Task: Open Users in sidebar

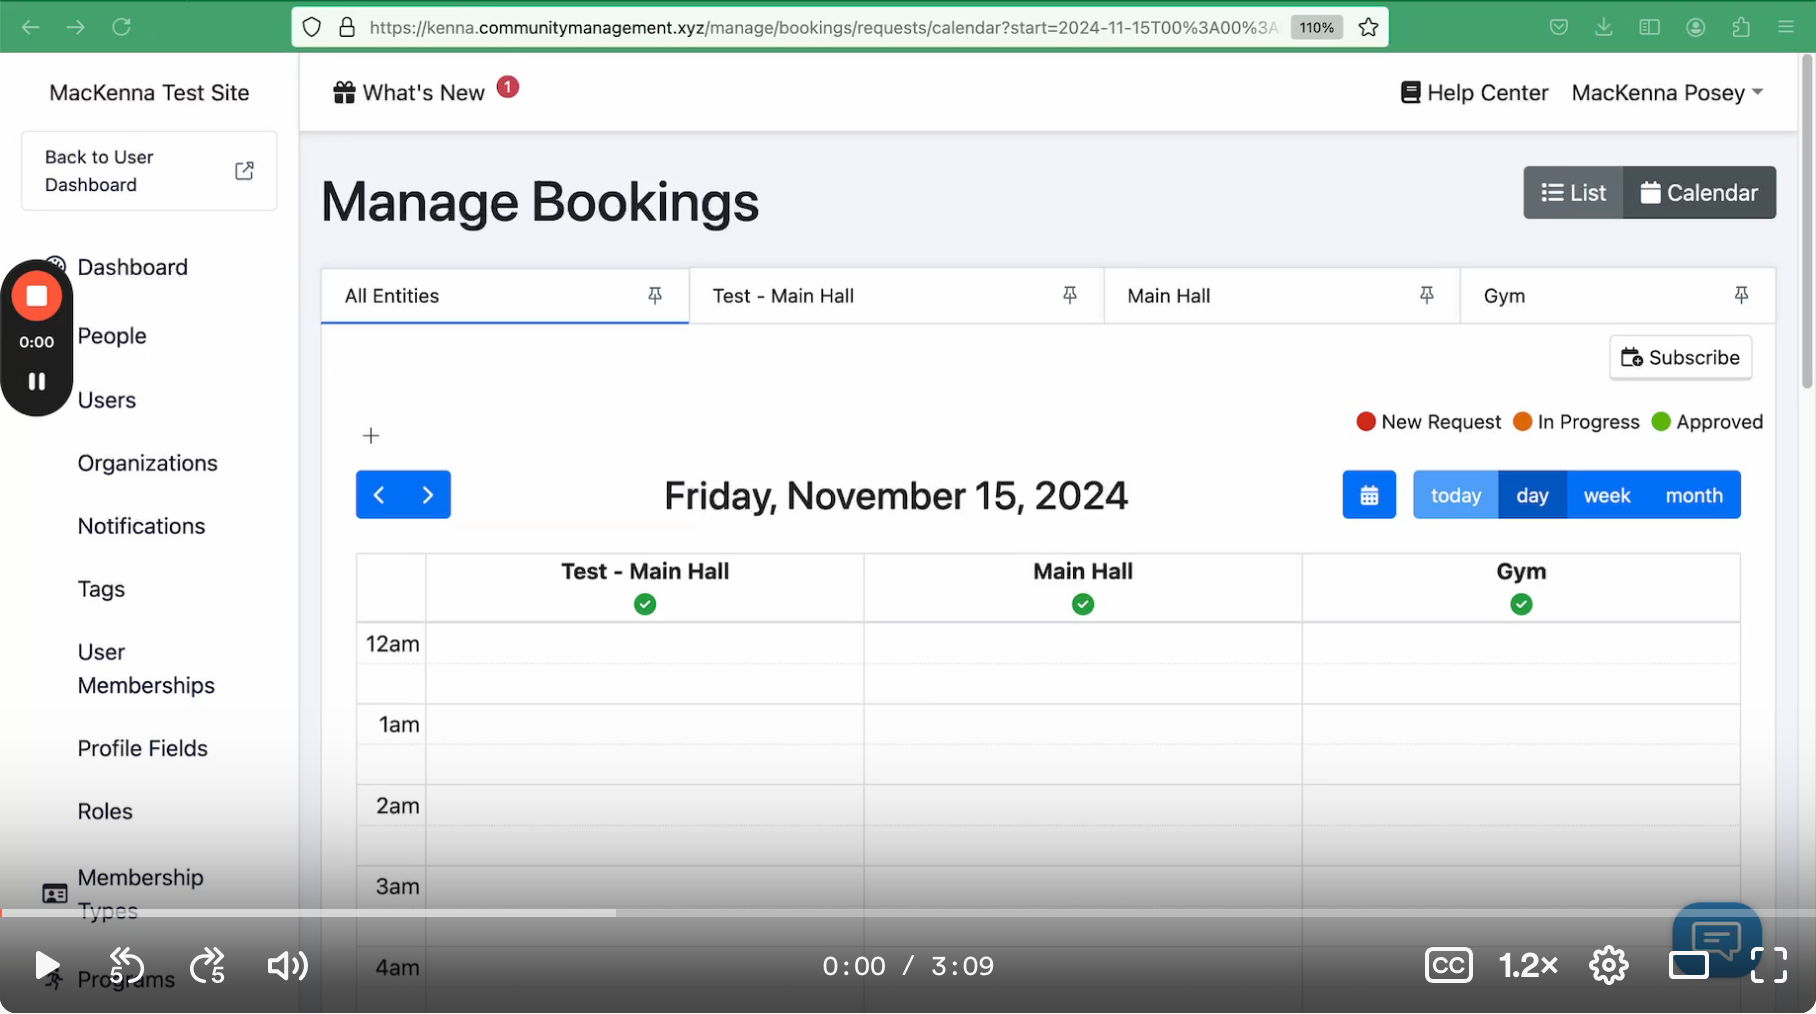Action: click(107, 400)
